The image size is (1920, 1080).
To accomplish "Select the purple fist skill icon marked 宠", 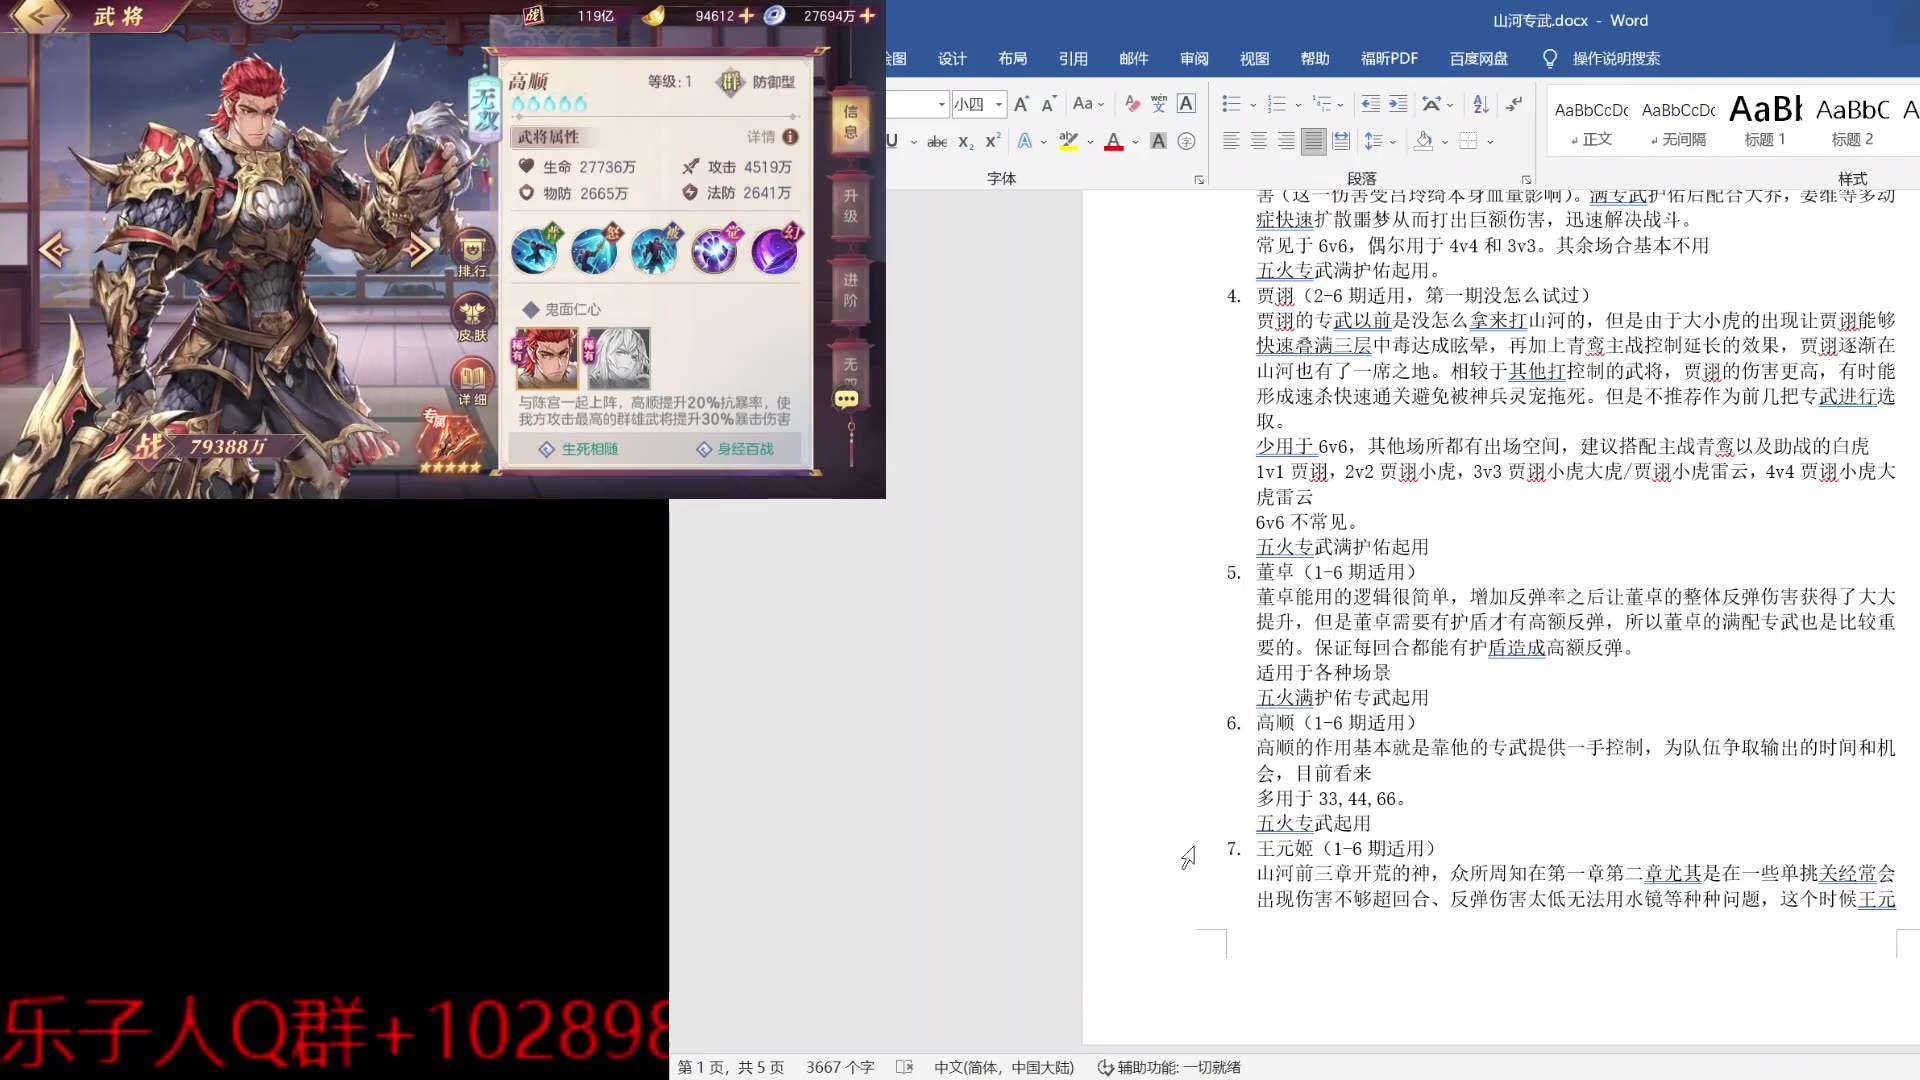I will (715, 249).
